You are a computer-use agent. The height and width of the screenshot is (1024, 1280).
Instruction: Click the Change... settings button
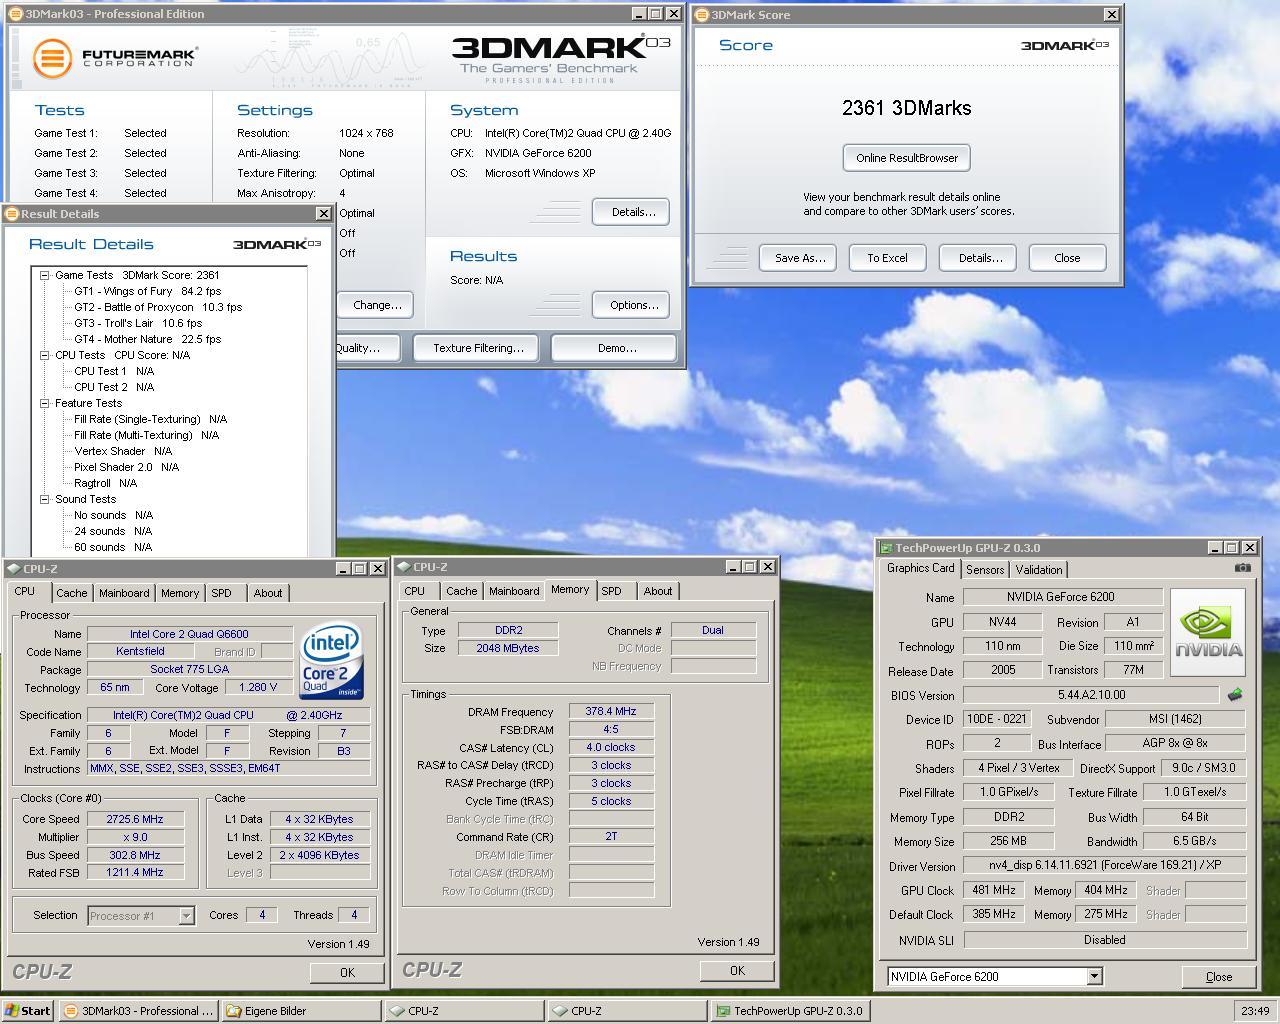coord(377,305)
